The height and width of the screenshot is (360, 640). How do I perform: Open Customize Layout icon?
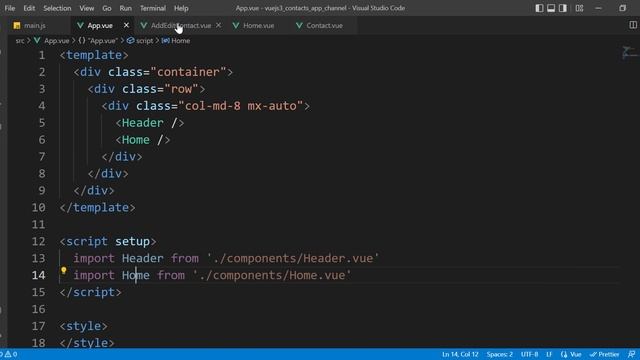point(579,8)
